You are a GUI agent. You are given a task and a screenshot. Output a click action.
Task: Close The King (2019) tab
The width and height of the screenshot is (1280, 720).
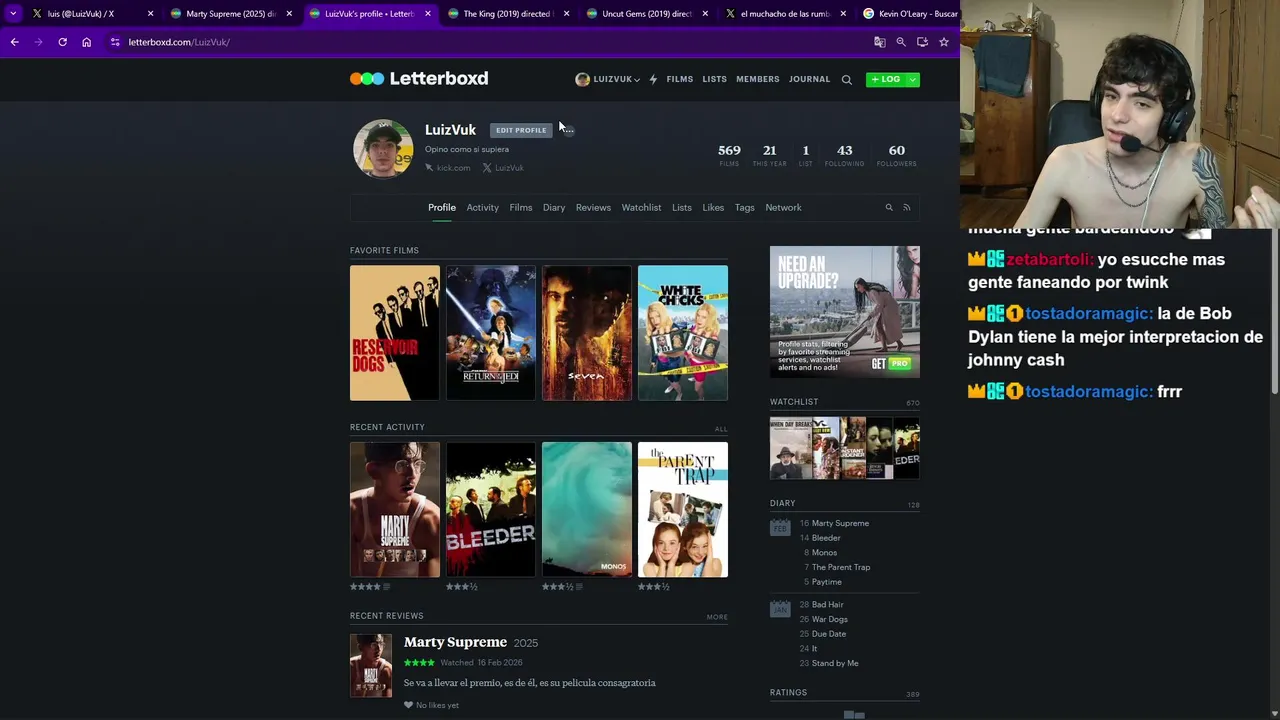pyautogui.click(x=567, y=14)
